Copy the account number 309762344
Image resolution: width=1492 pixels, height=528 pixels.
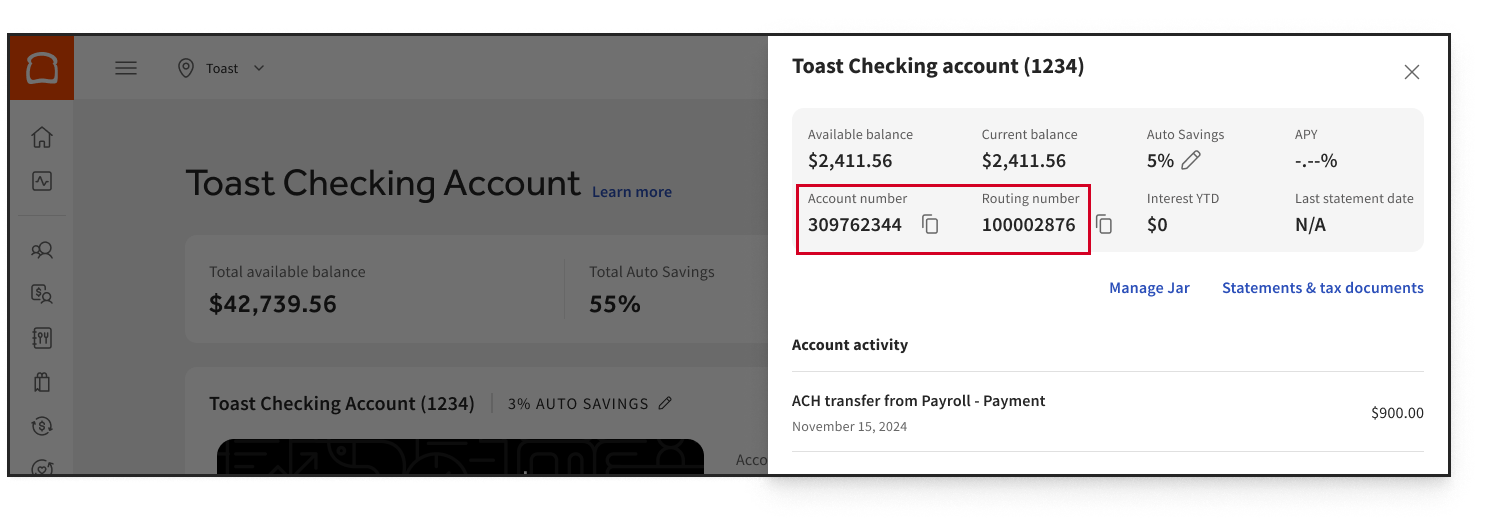pos(930,225)
